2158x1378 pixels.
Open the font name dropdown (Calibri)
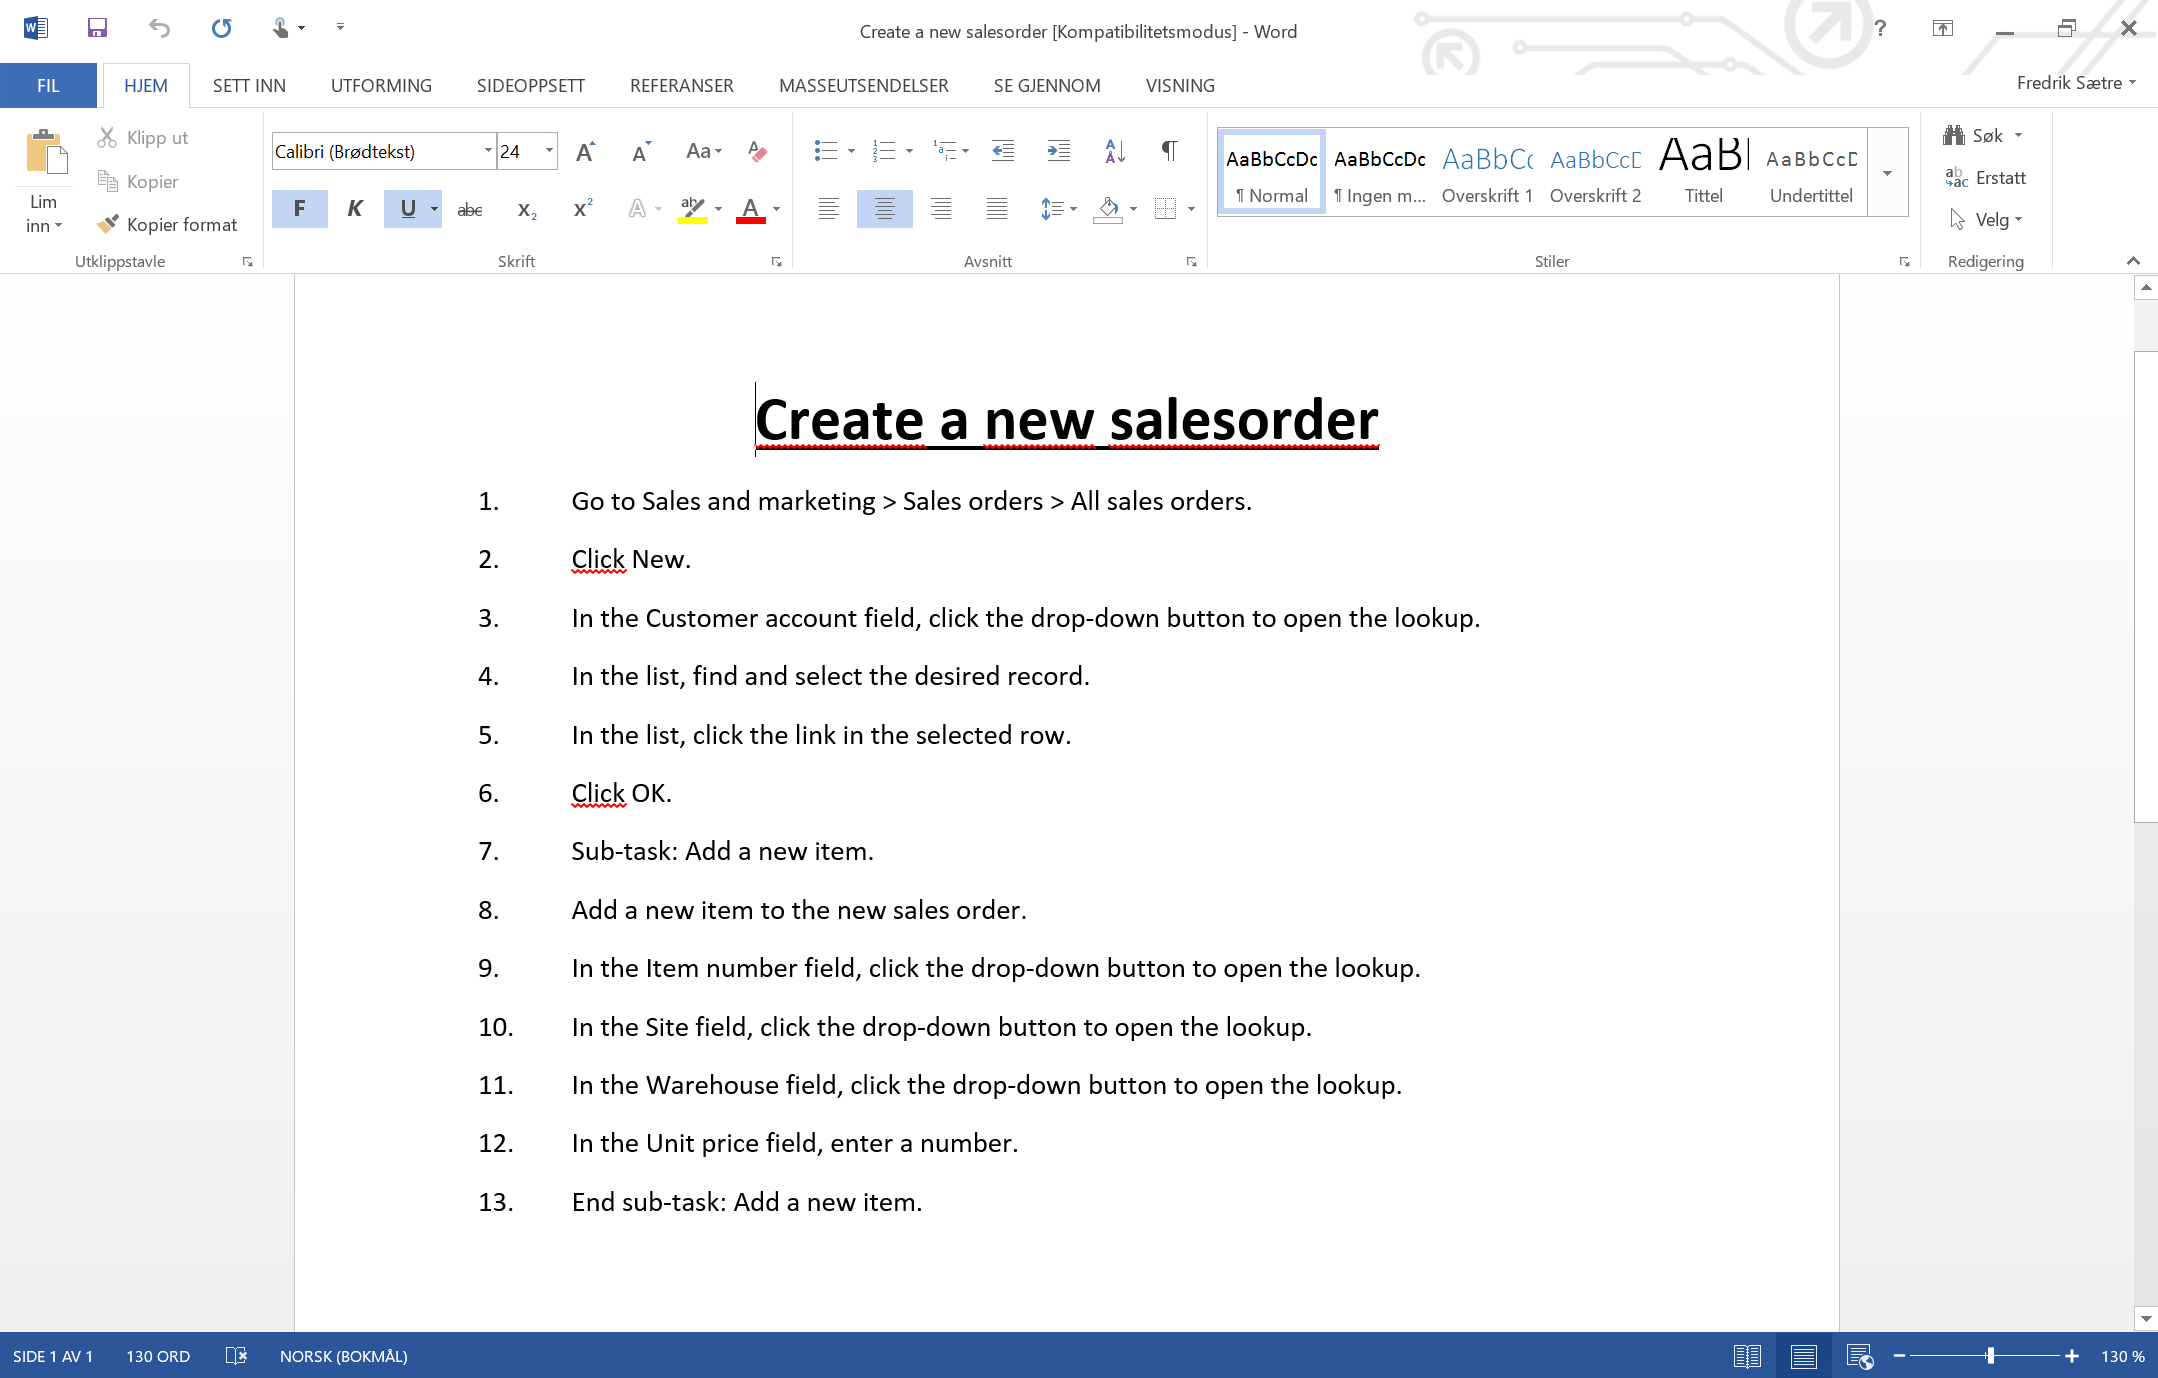[488, 151]
